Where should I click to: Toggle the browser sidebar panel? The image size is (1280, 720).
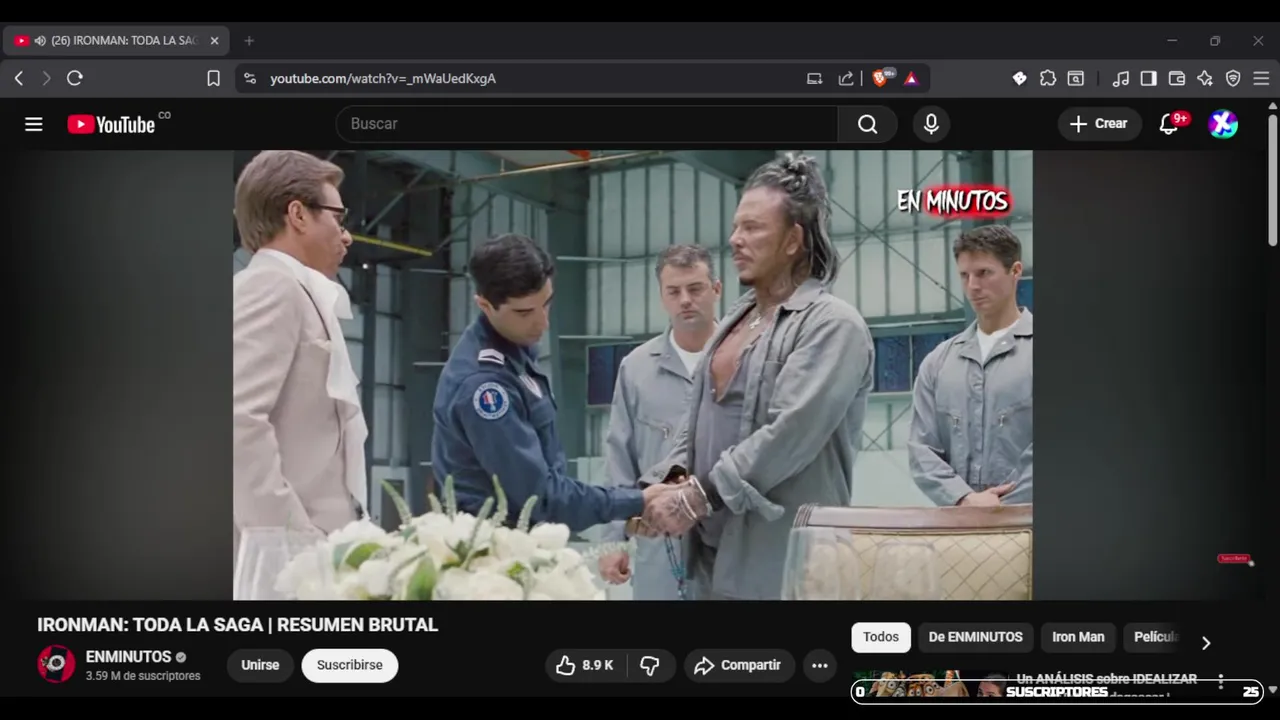[x=1149, y=78]
